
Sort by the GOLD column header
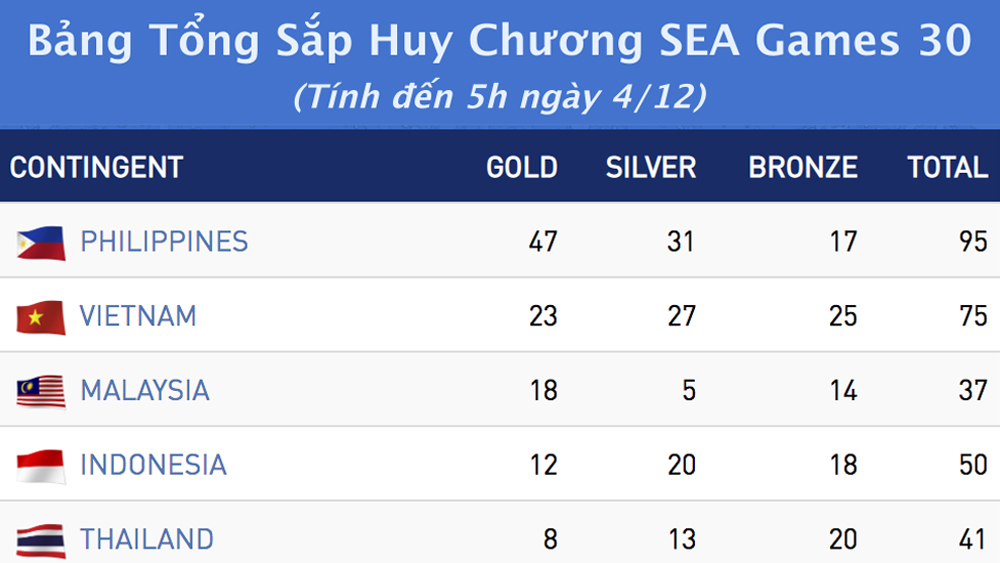(522, 167)
